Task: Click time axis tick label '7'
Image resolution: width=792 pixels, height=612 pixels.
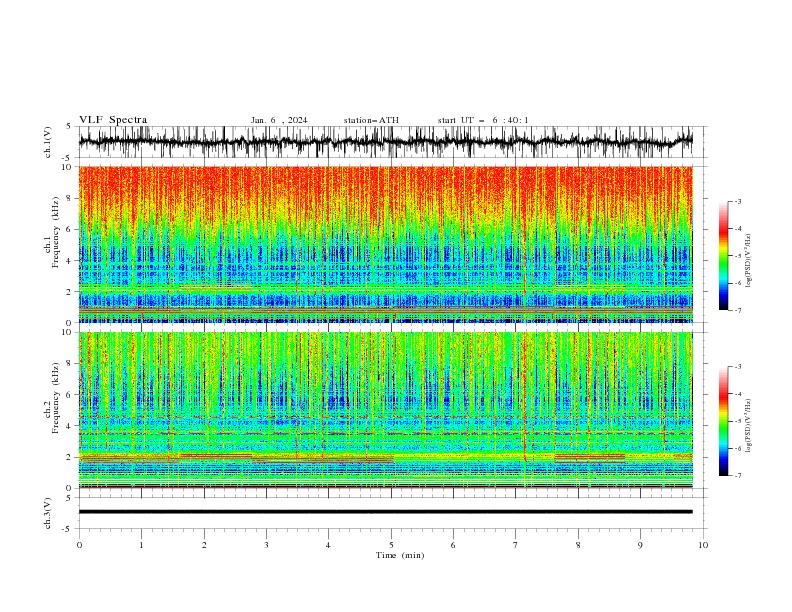Action: (x=516, y=545)
